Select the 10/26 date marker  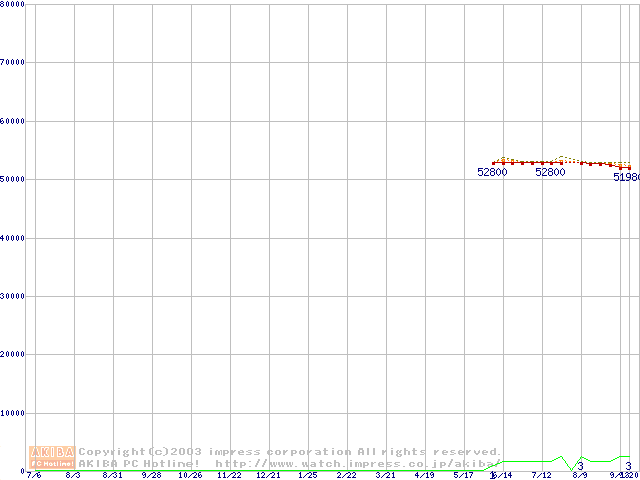click(x=190, y=475)
